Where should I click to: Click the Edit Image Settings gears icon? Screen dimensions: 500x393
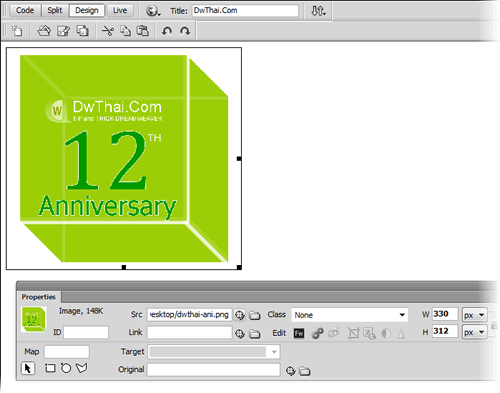317,333
